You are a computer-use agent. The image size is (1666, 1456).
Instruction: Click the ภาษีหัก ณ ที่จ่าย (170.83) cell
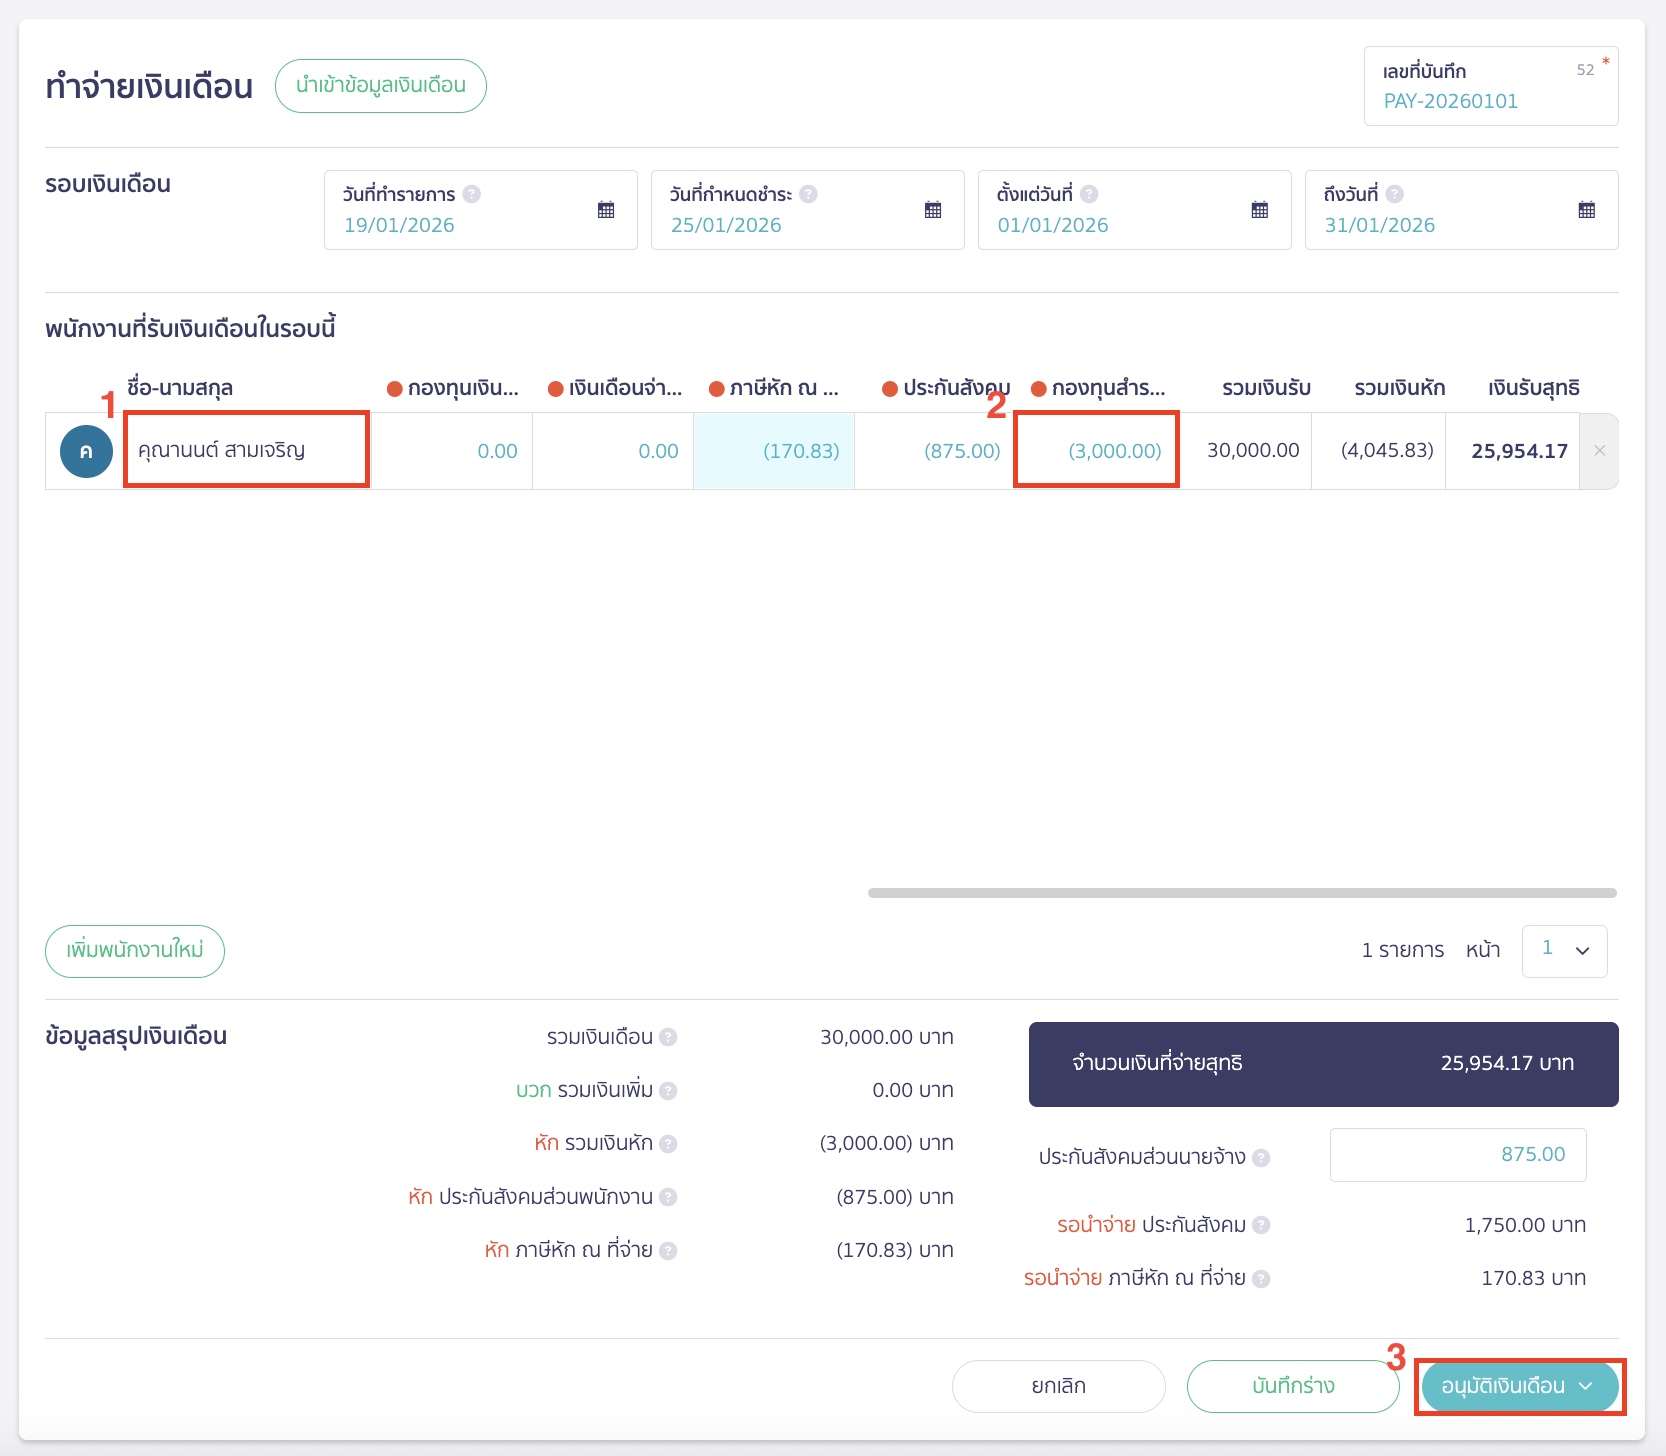click(774, 451)
